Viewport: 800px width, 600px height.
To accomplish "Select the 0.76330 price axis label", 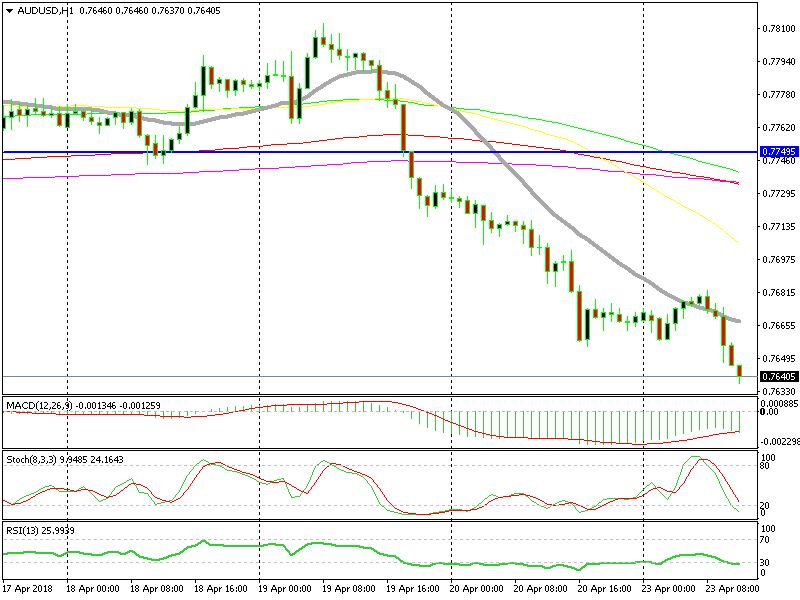I will [779, 392].
